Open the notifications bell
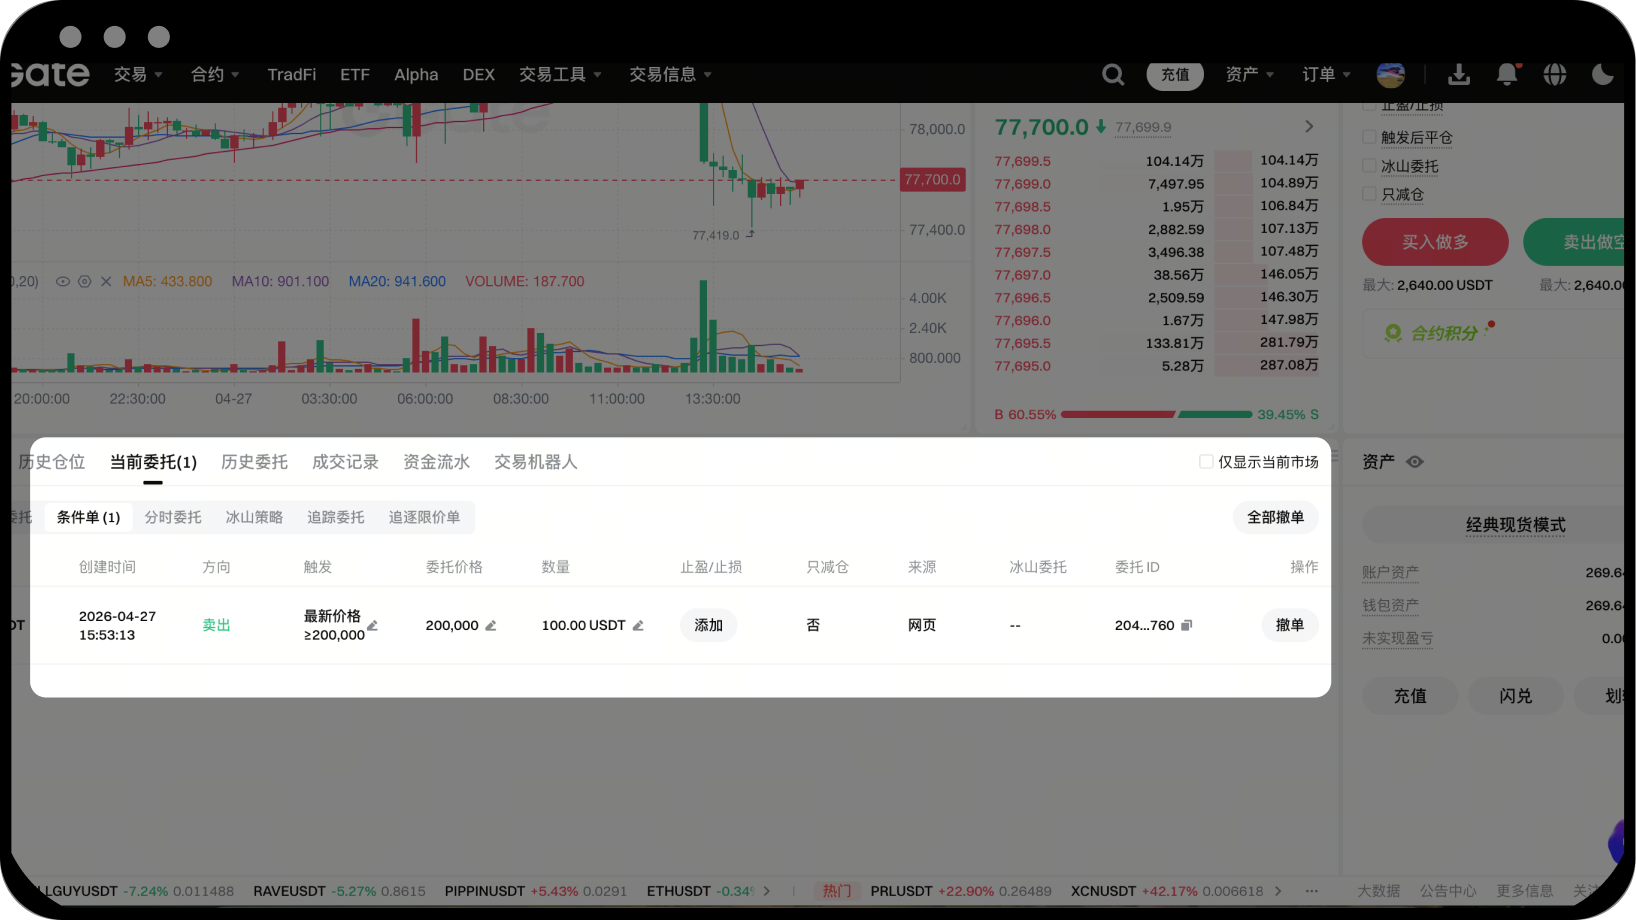 pos(1507,75)
